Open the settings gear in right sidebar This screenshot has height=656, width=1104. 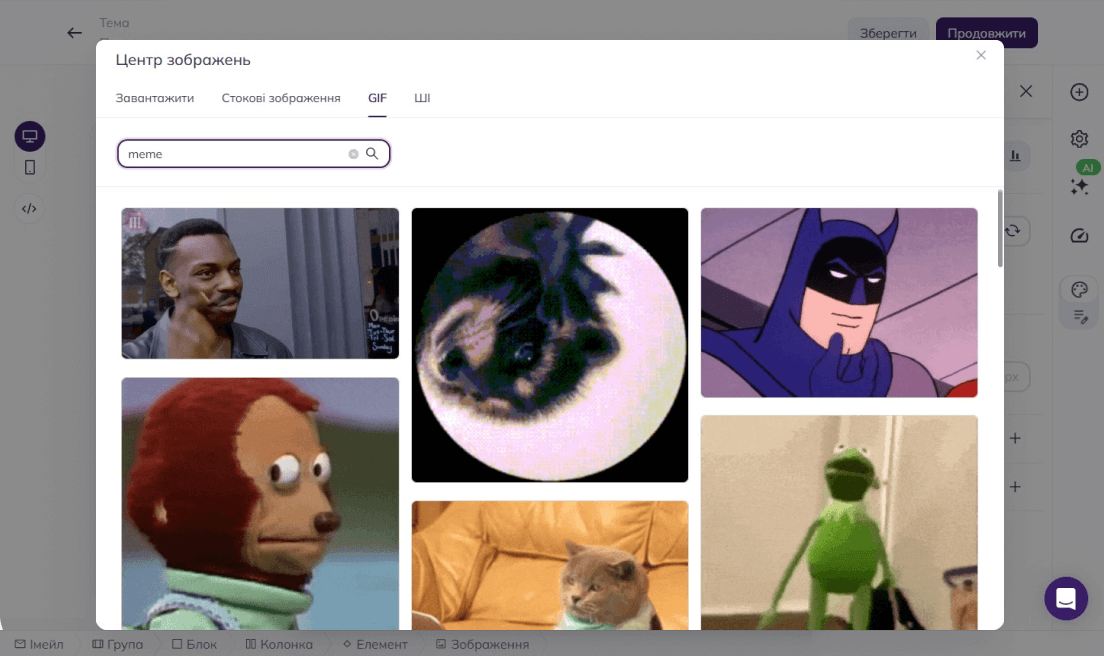[1079, 139]
